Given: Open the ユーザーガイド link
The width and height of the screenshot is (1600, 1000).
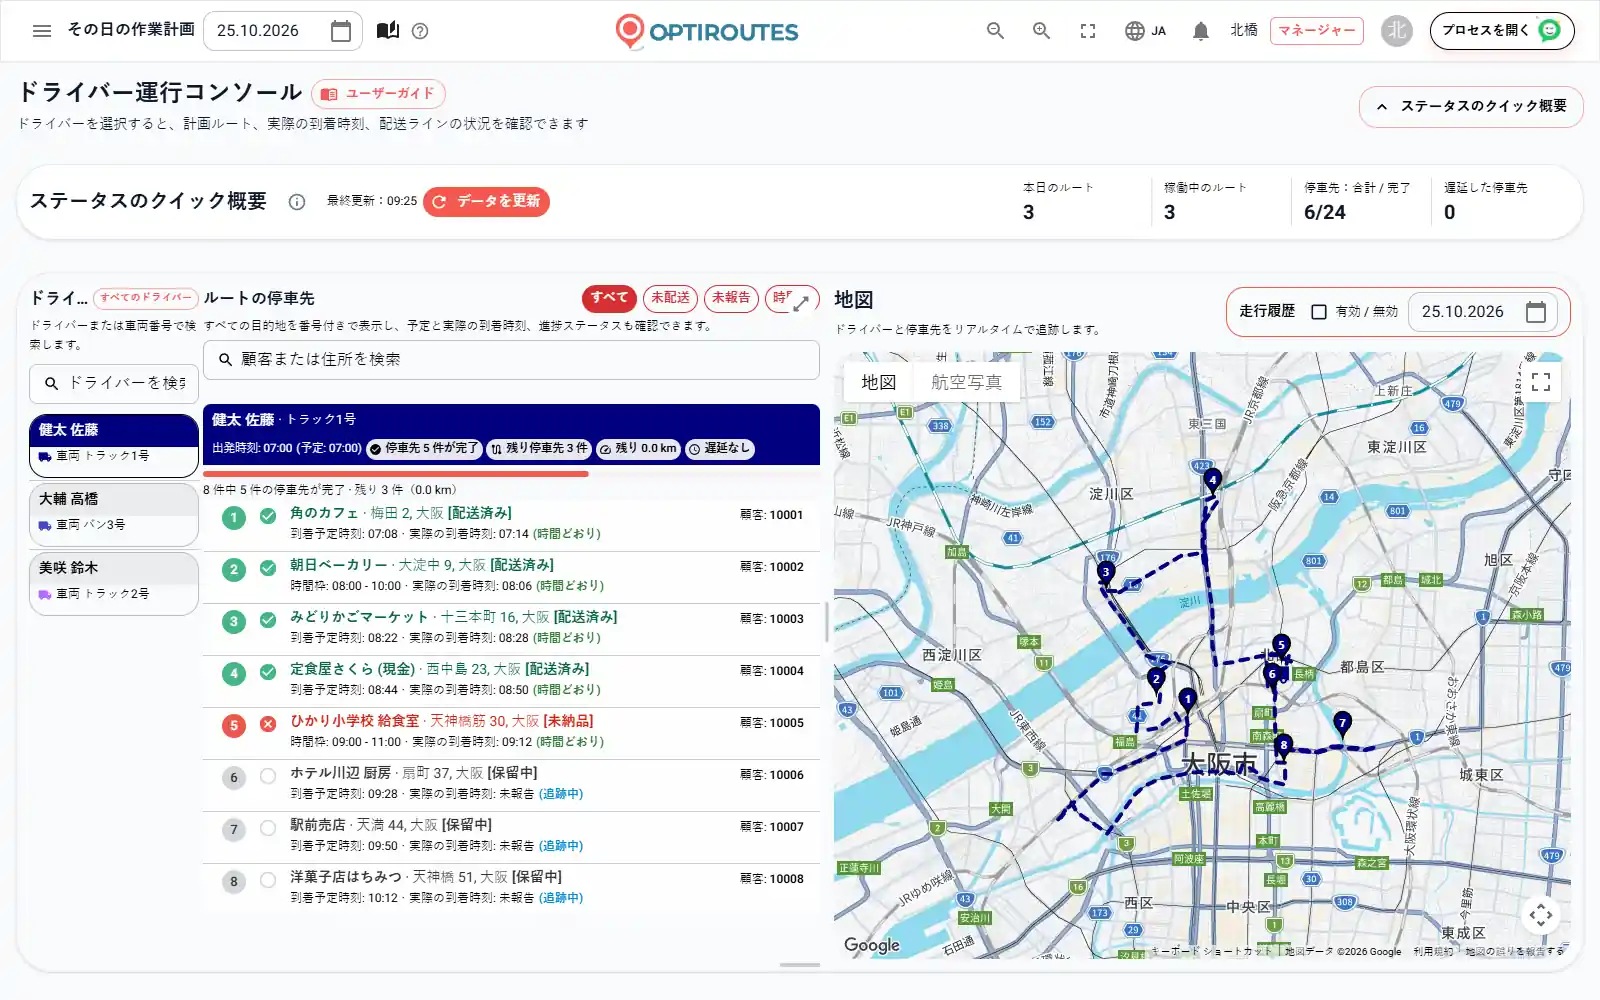Looking at the screenshot, I should click(378, 94).
